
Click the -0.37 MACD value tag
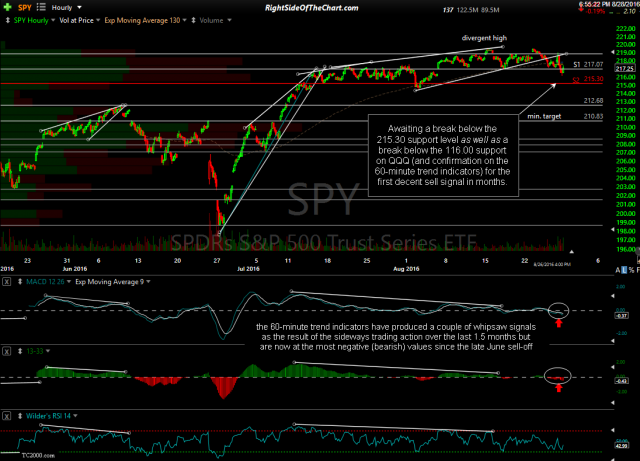click(x=622, y=316)
